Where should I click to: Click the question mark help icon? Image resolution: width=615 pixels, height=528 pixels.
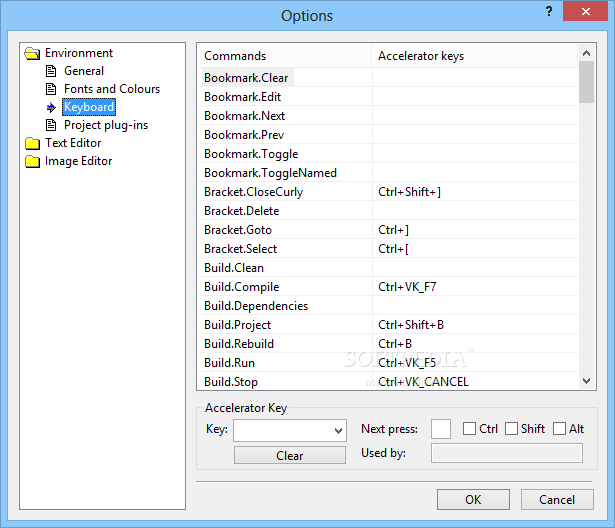pos(549,11)
